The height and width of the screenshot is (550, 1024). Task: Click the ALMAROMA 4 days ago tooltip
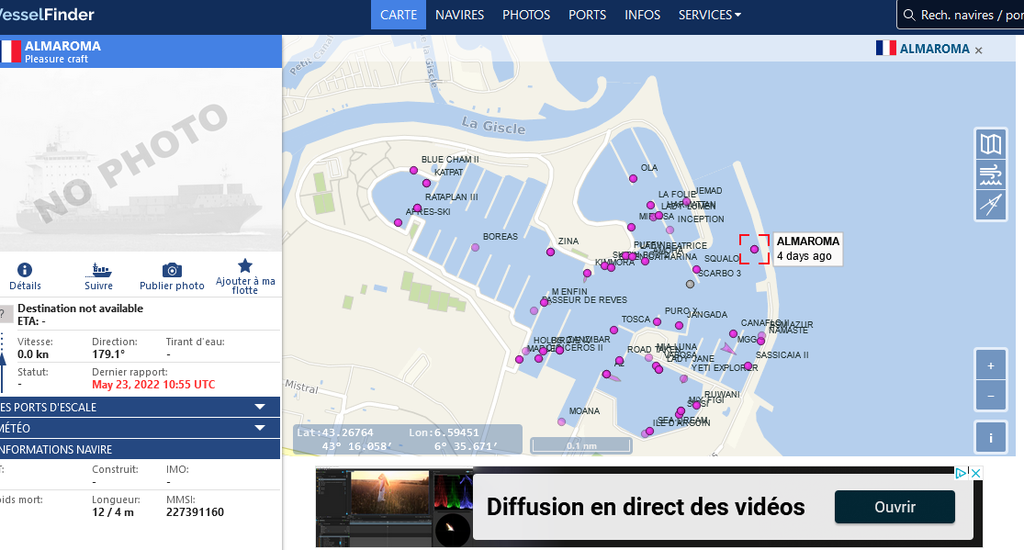point(807,249)
